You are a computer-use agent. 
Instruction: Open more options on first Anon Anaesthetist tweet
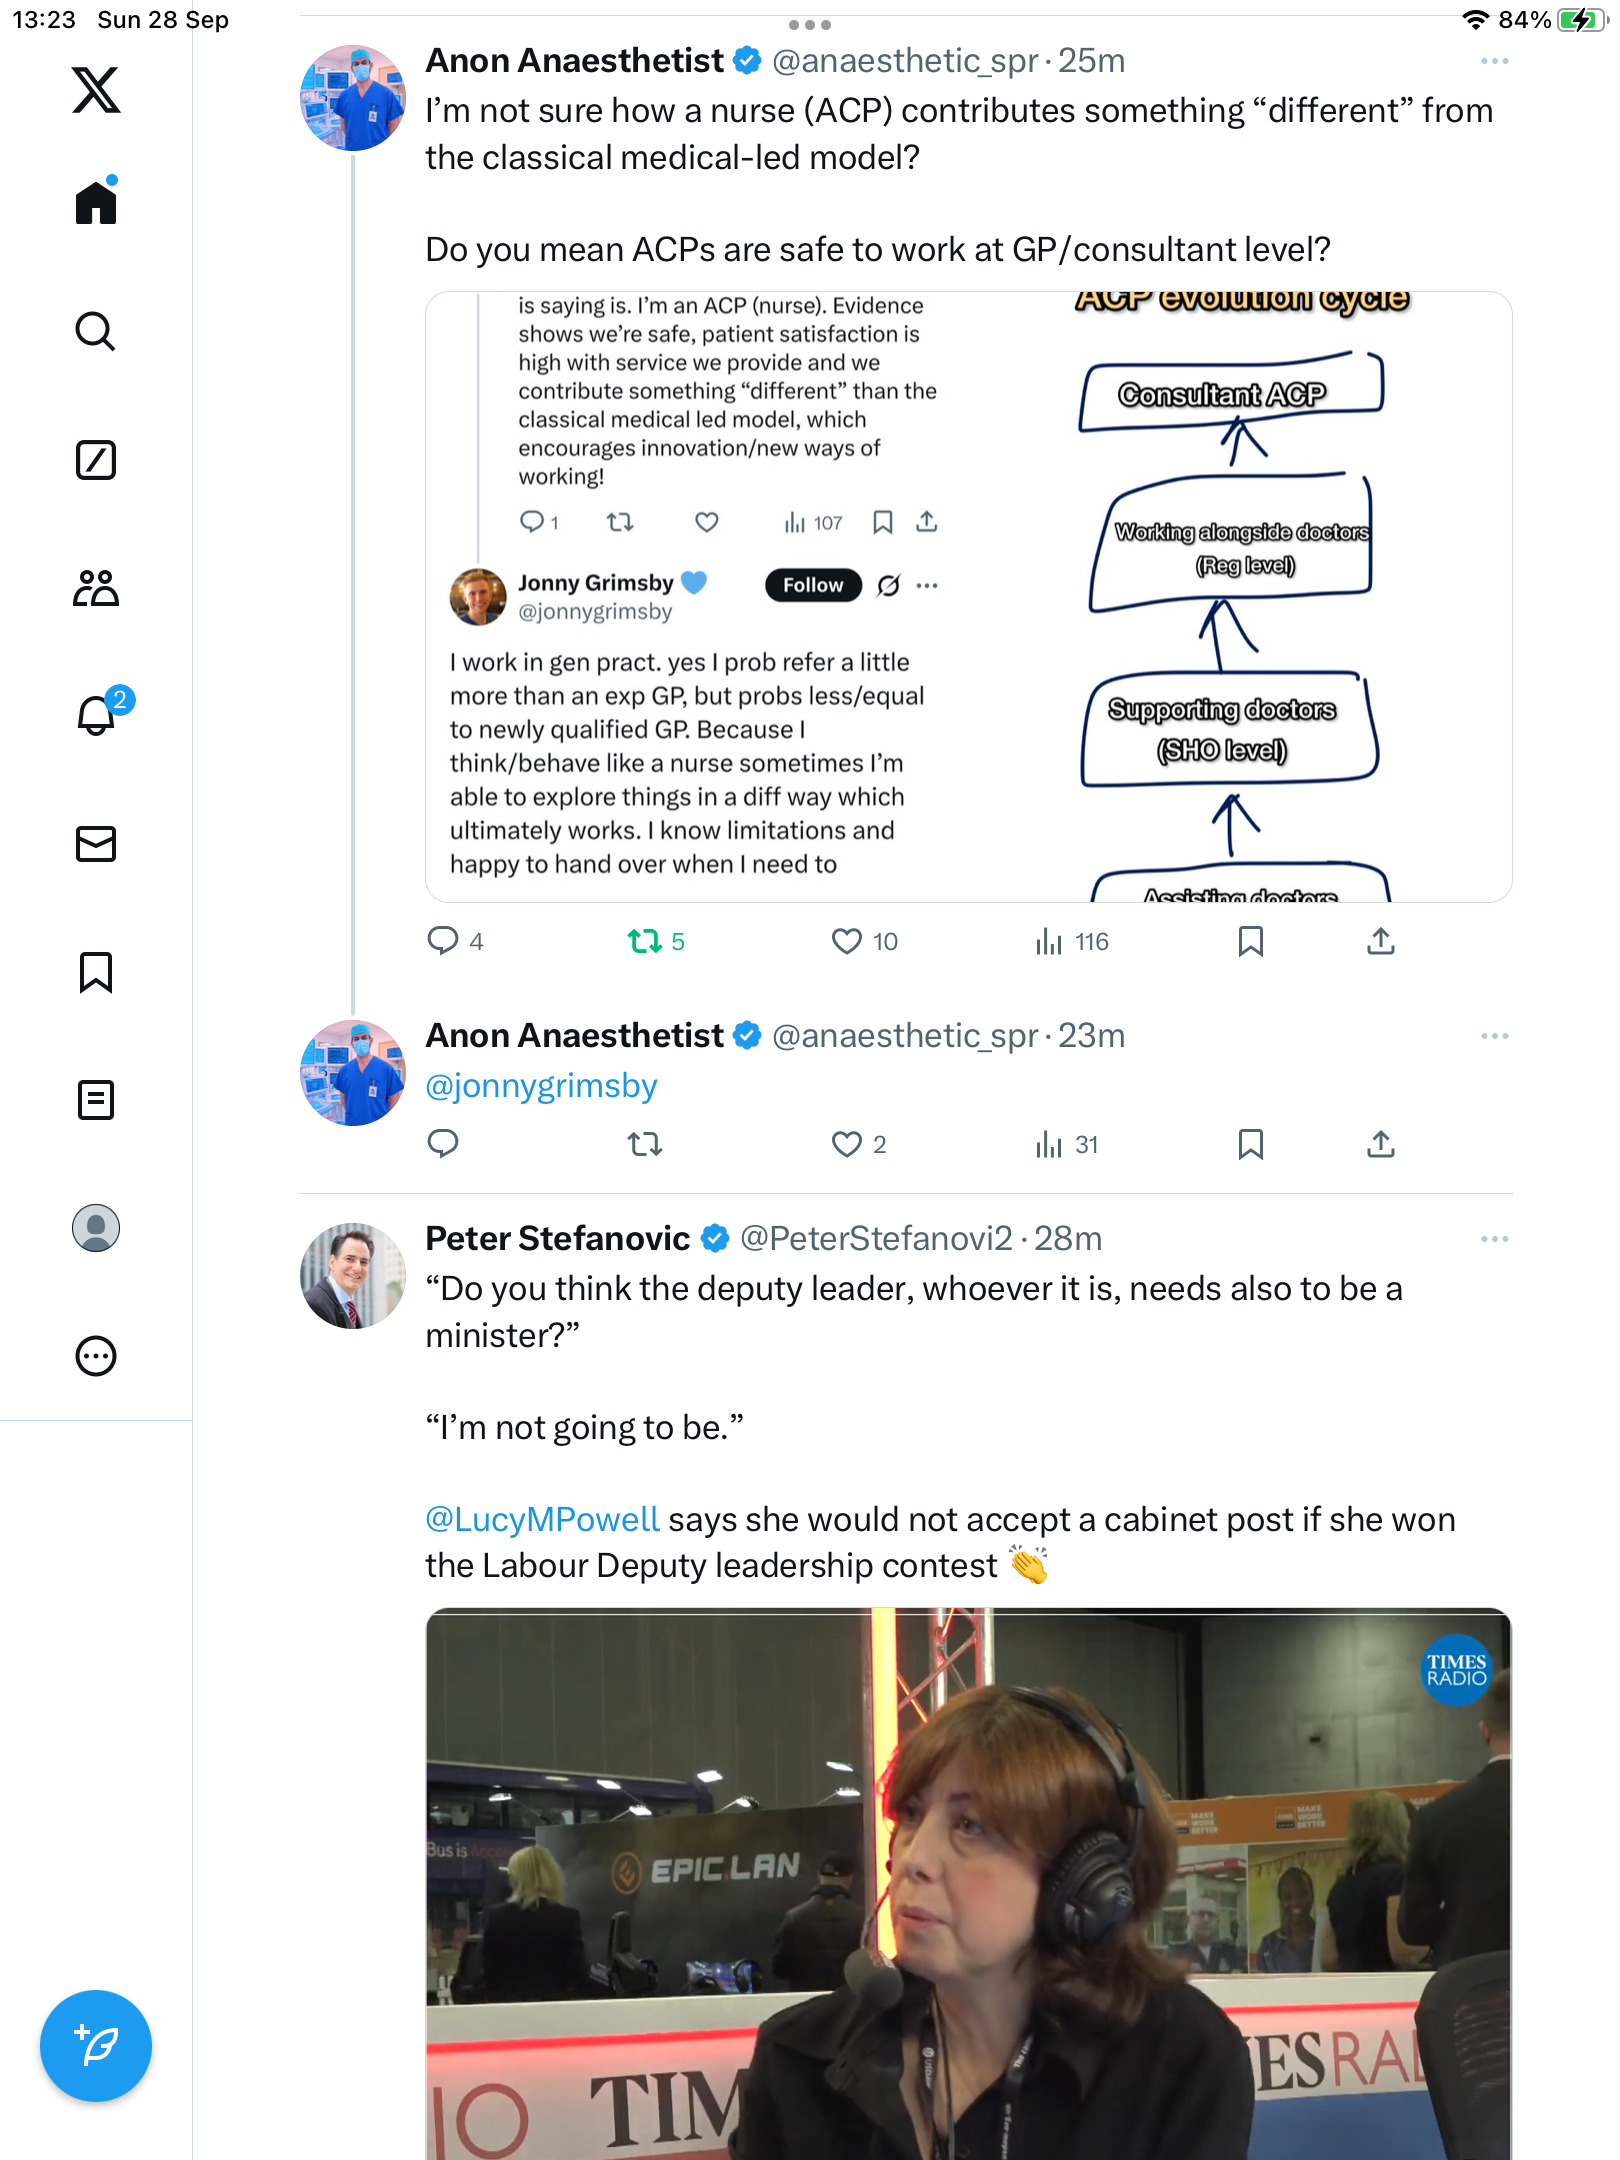point(1494,61)
